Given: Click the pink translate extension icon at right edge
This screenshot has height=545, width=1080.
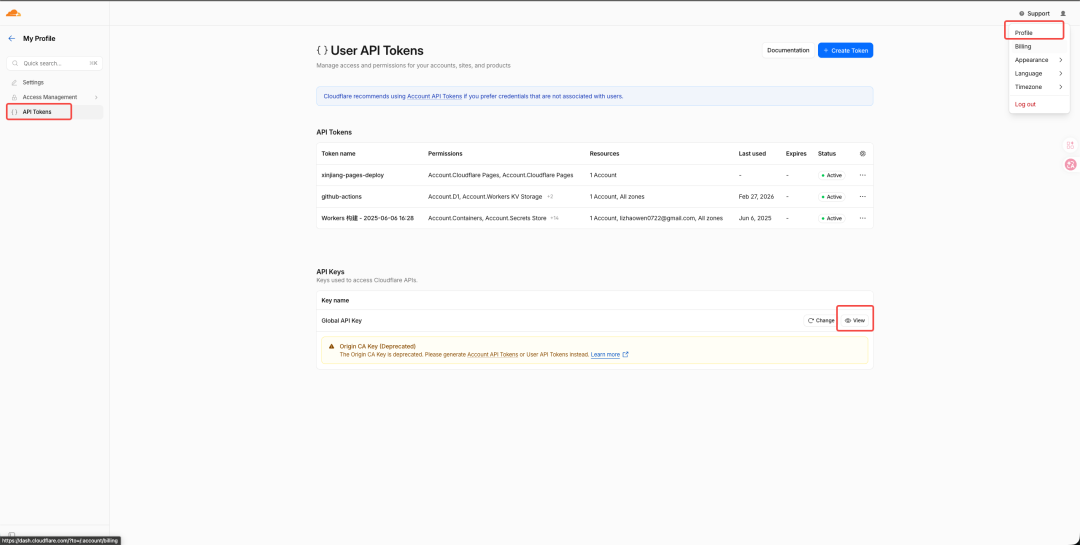Looking at the screenshot, I should 1070,164.
